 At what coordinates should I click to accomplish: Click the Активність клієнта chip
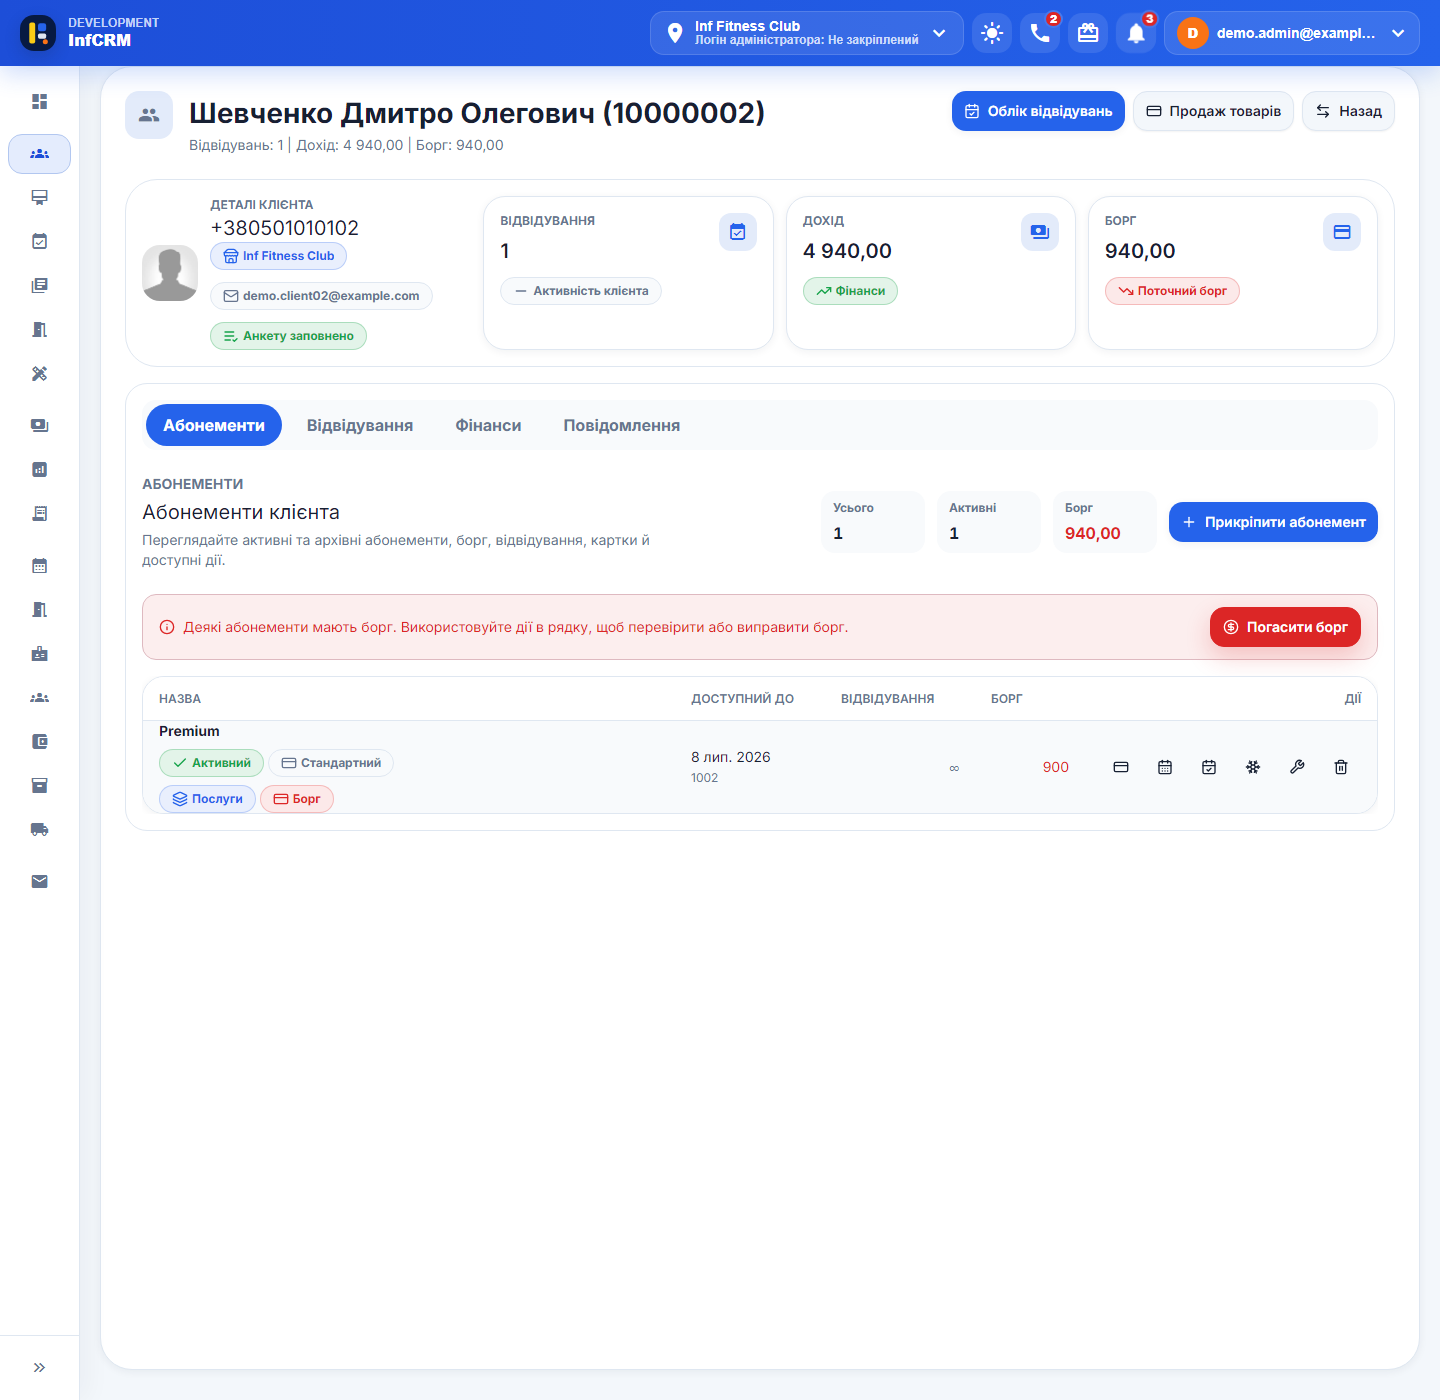(581, 291)
